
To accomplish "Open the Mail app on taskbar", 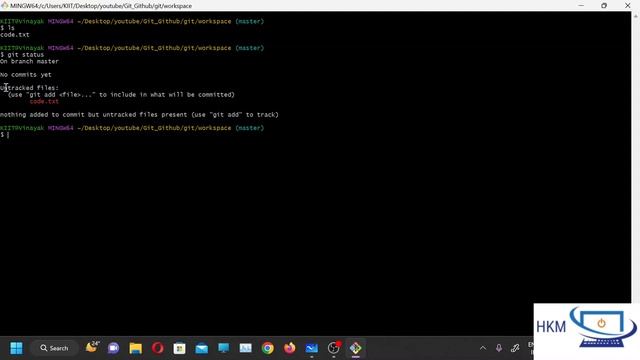I will (202, 348).
